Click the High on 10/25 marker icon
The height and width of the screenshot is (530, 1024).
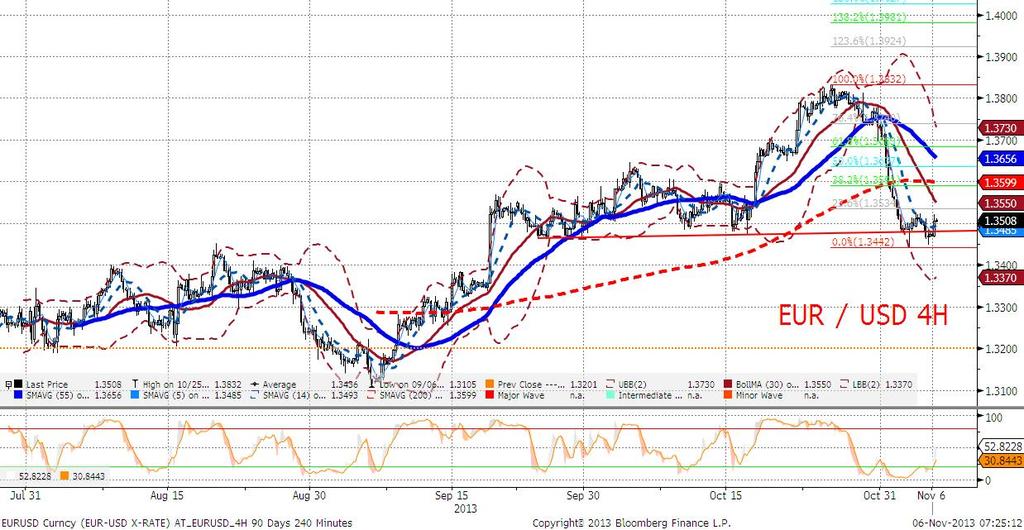click(135, 384)
